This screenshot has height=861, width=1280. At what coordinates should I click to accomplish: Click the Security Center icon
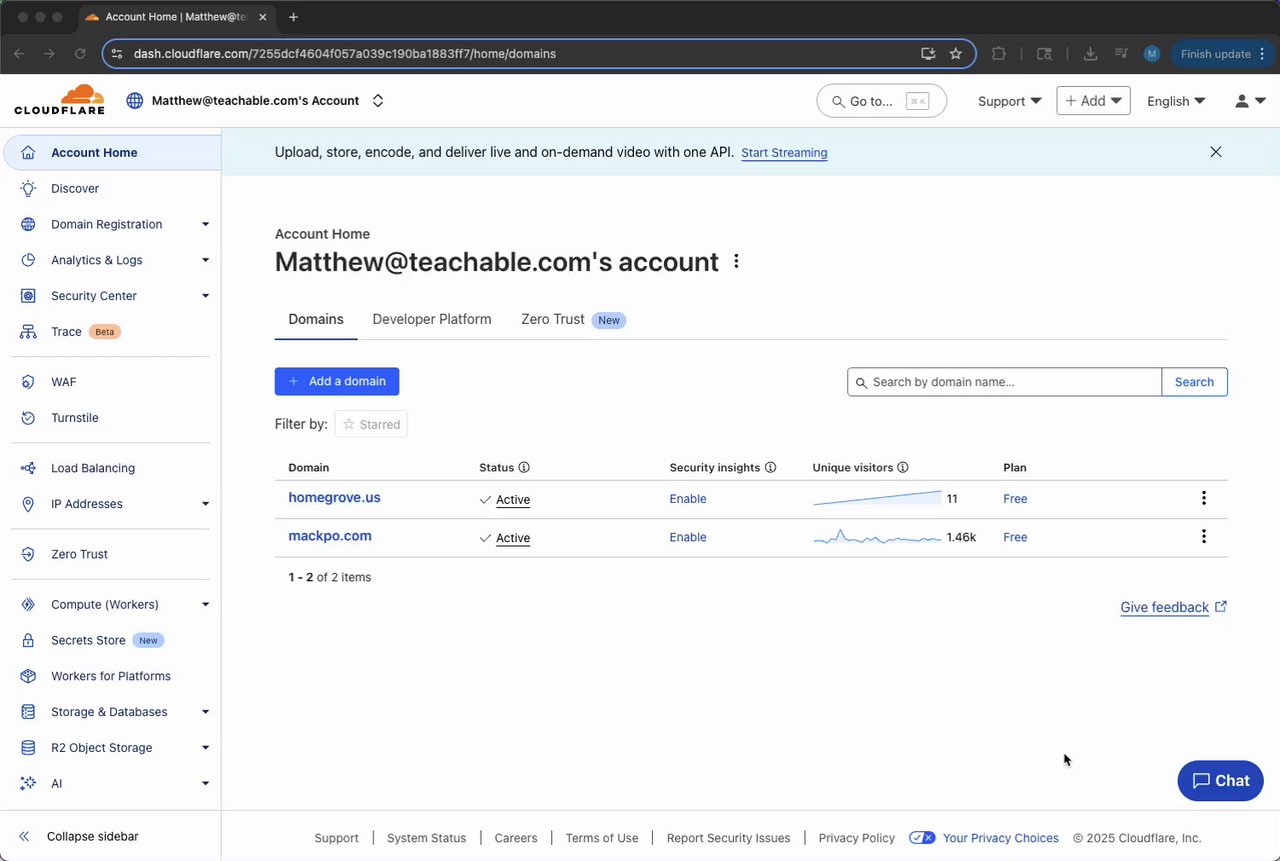pos(29,296)
